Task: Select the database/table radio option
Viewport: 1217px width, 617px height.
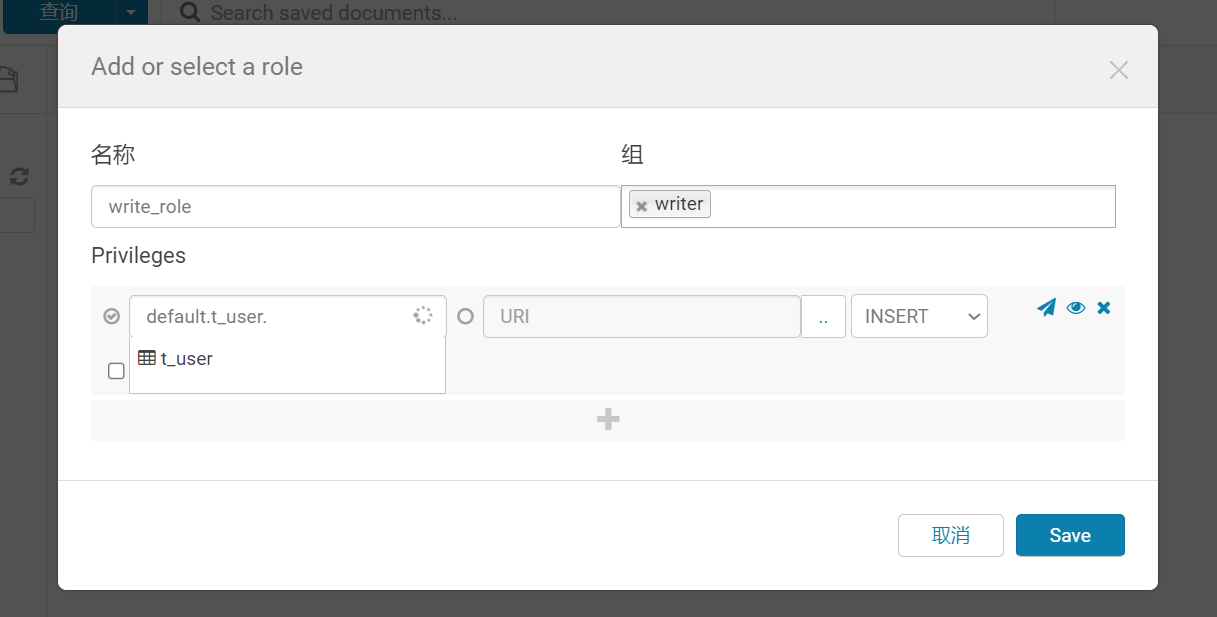Action: tap(112, 316)
